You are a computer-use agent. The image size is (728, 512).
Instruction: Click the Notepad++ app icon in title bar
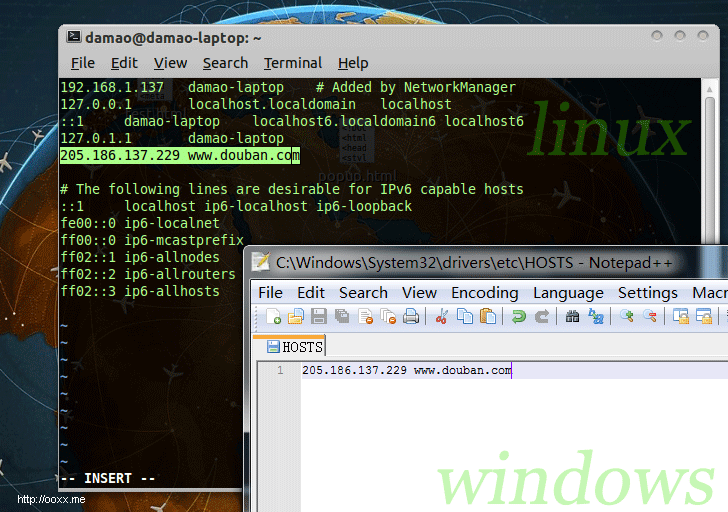[x=260, y=261]
